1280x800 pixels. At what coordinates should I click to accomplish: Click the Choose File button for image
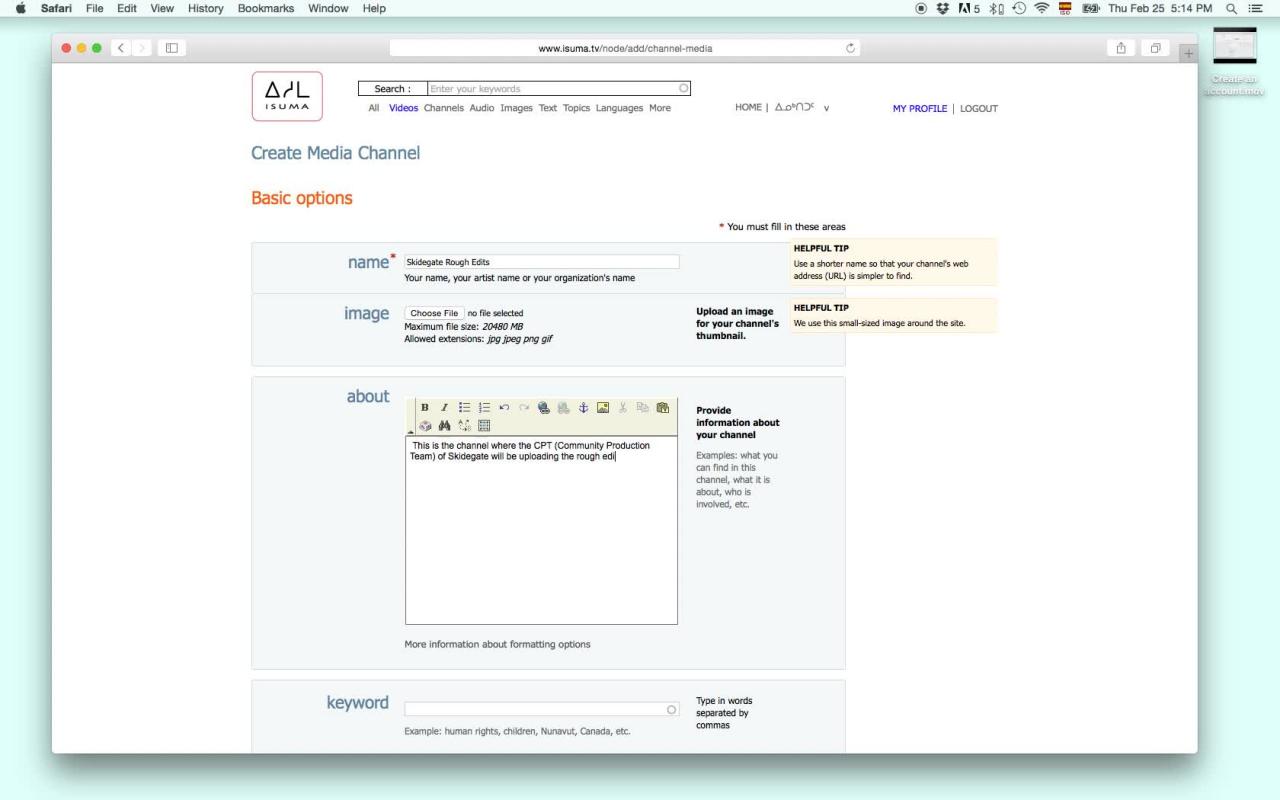[x=435, y=313]
